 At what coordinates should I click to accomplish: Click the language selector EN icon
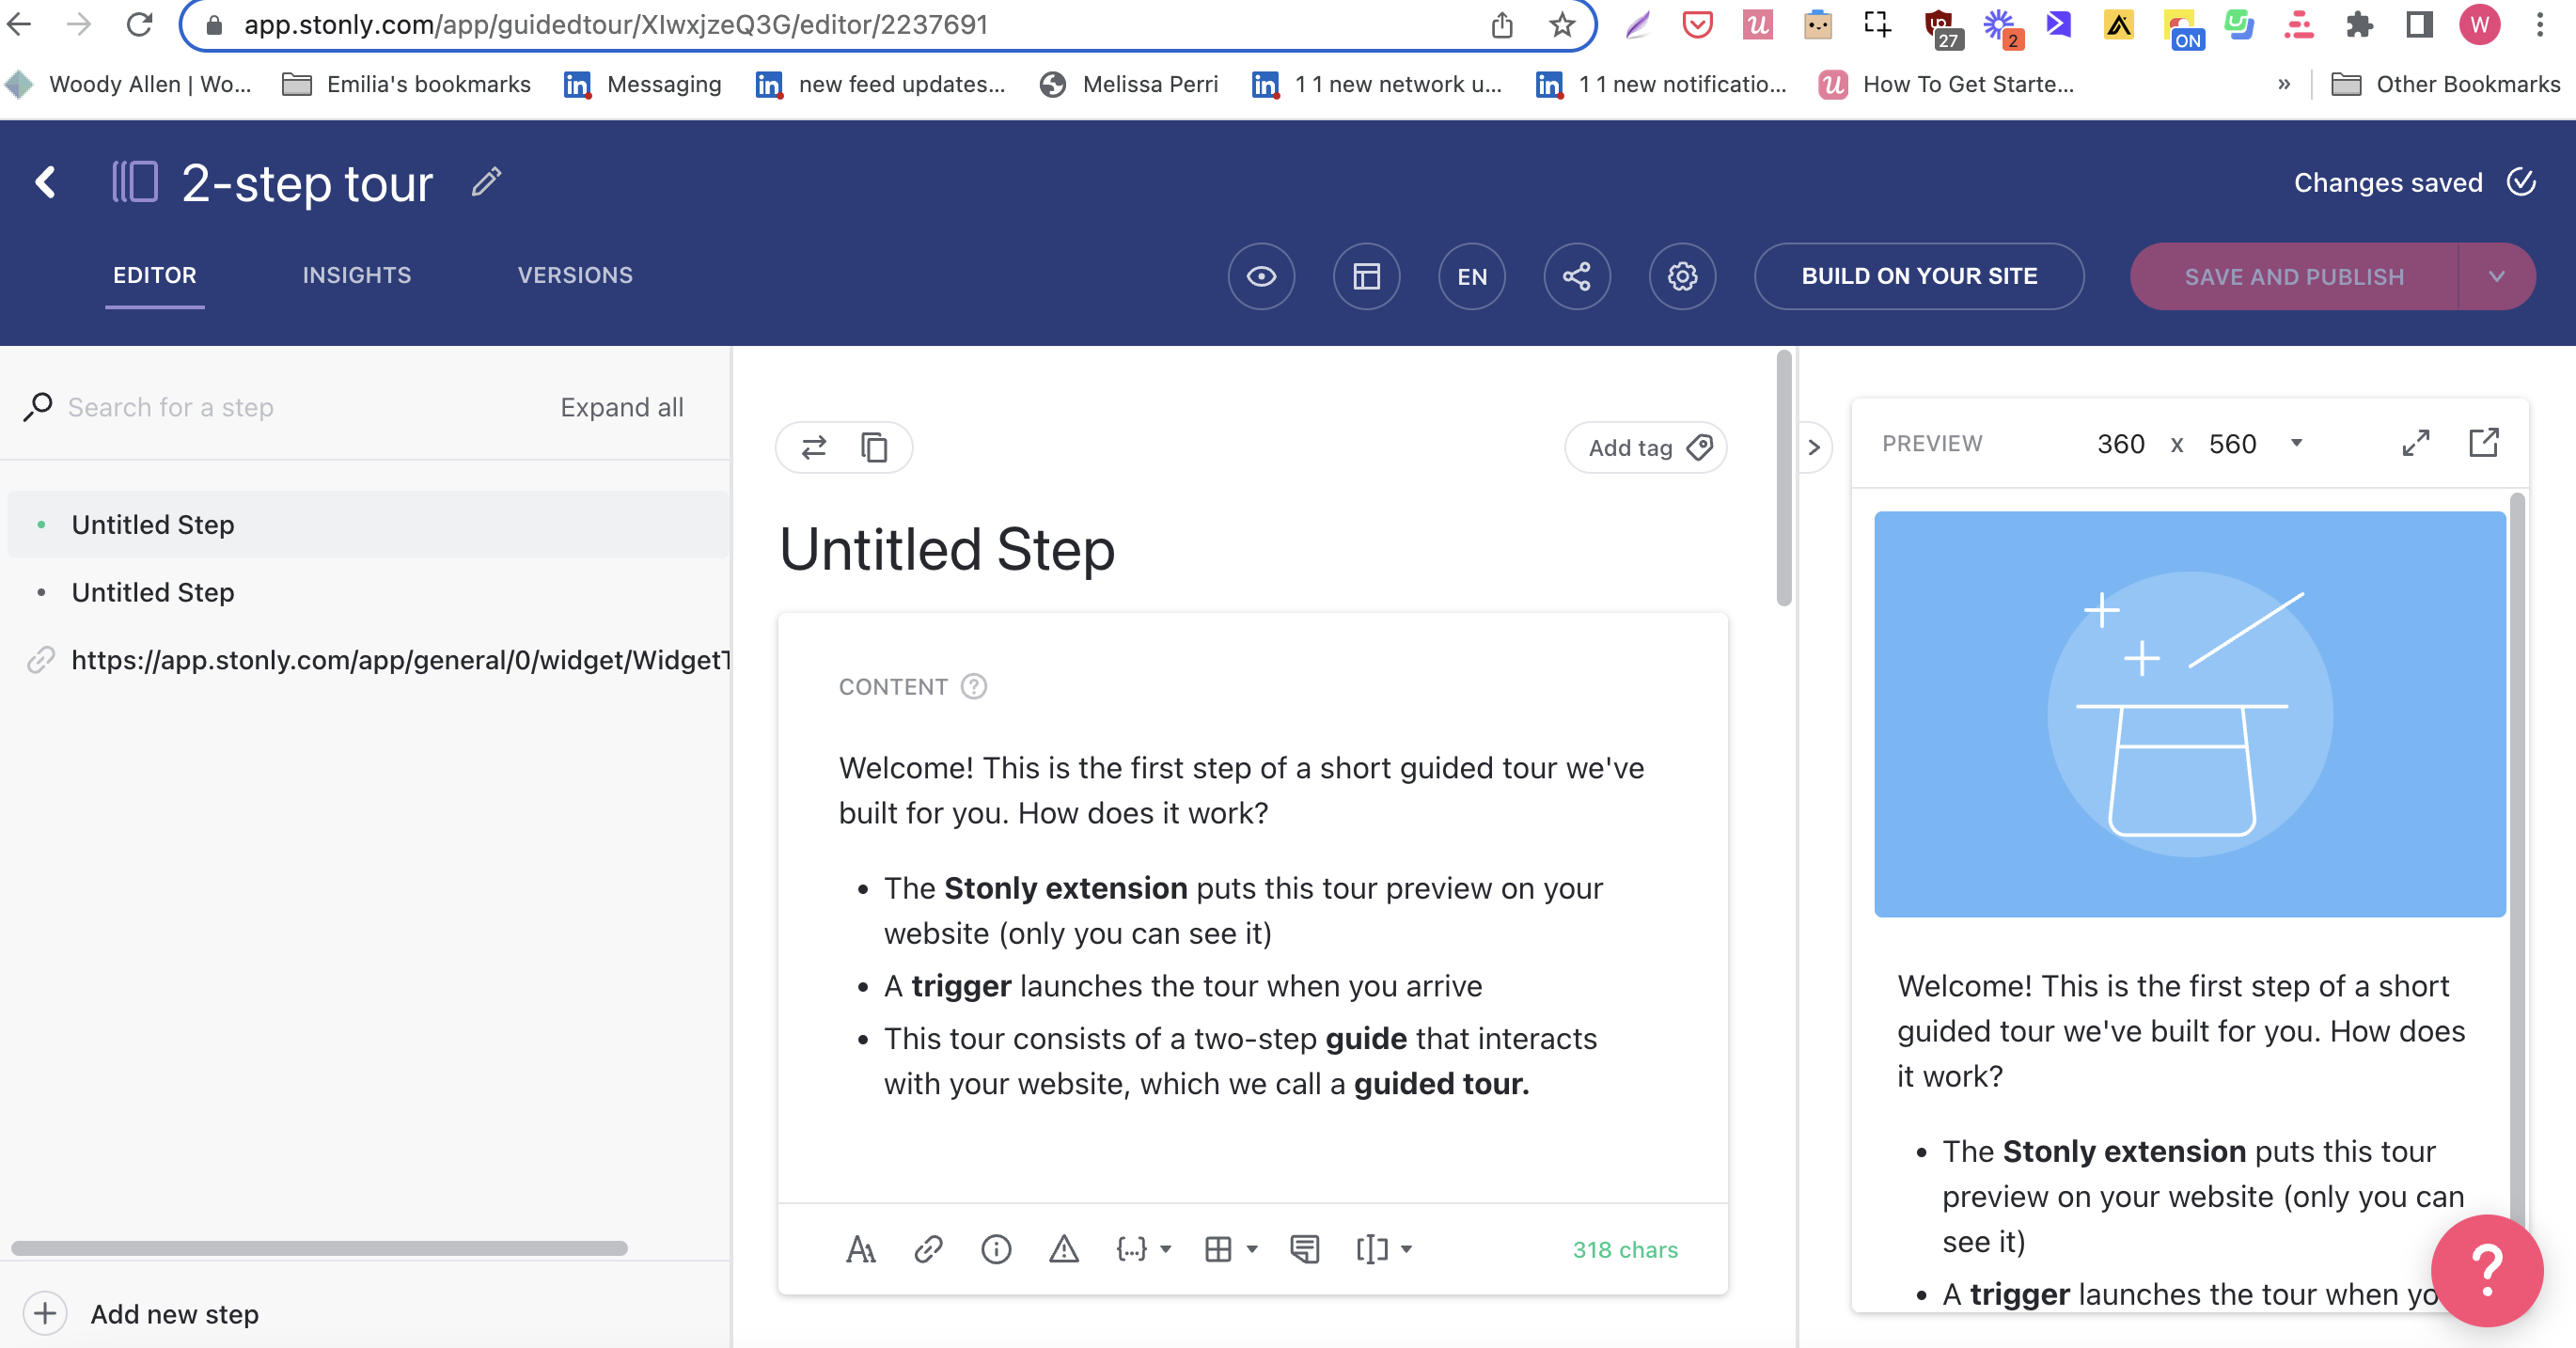coord(1469,276)
